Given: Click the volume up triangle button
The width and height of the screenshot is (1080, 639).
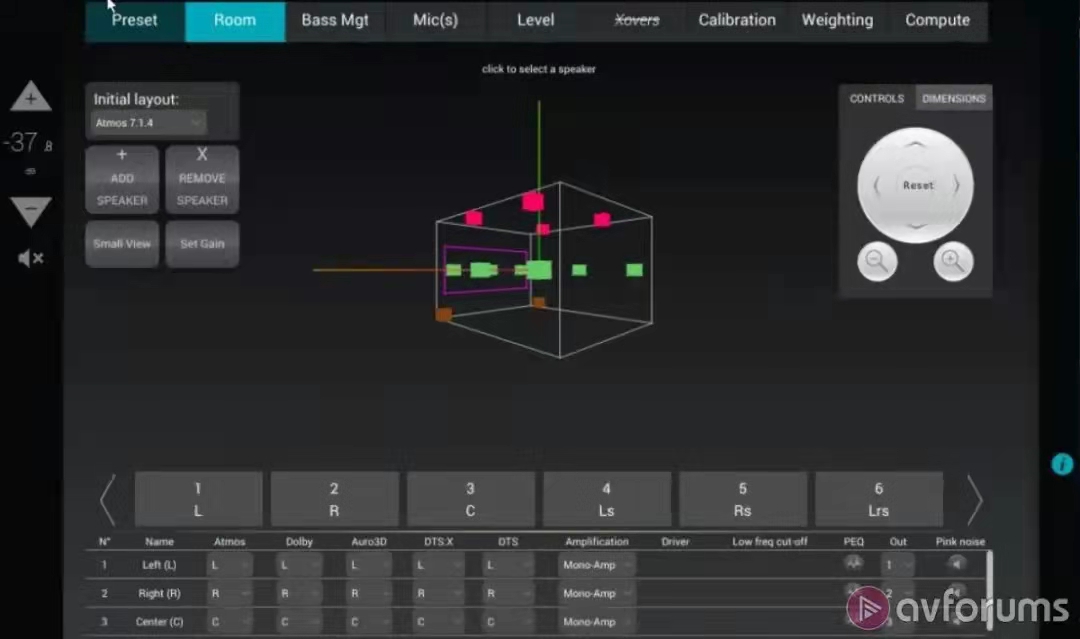Looking at the screenshot, I should pos(31,98).
